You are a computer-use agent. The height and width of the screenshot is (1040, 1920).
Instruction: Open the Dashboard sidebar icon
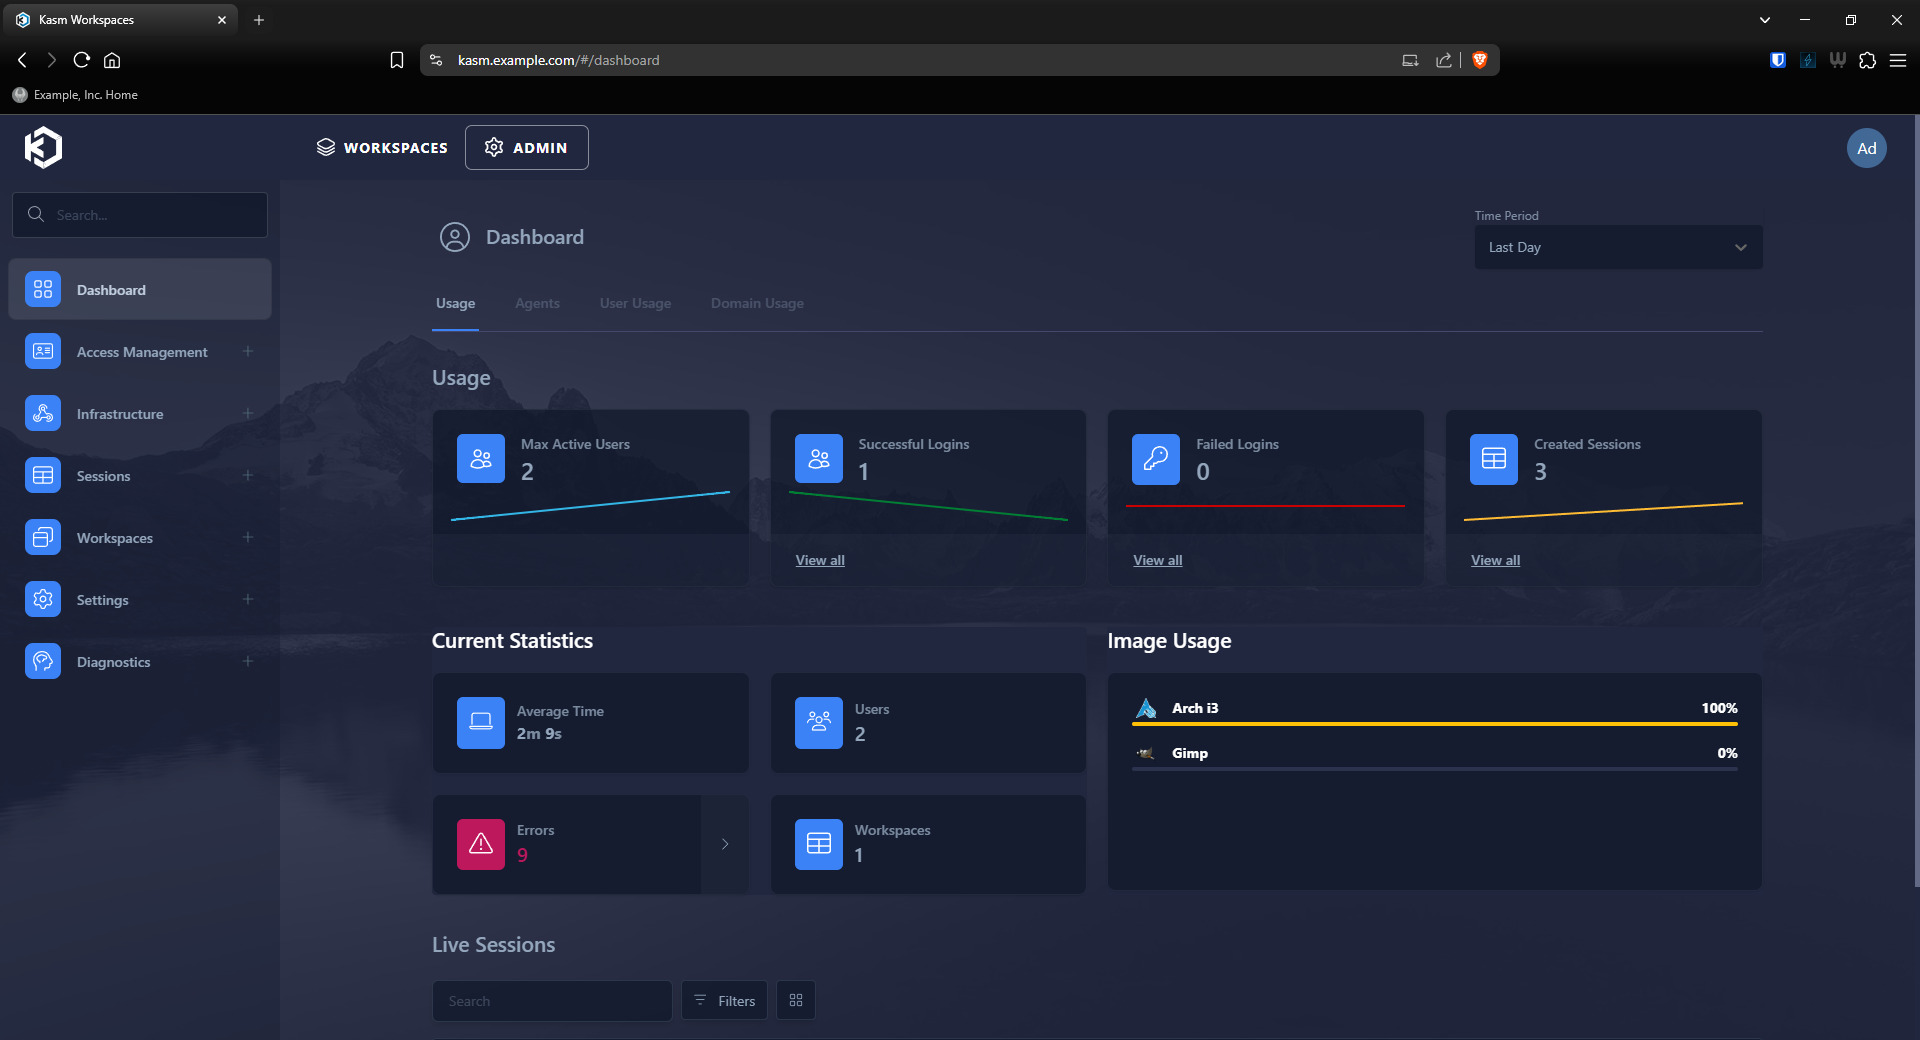tap(43, 290)
